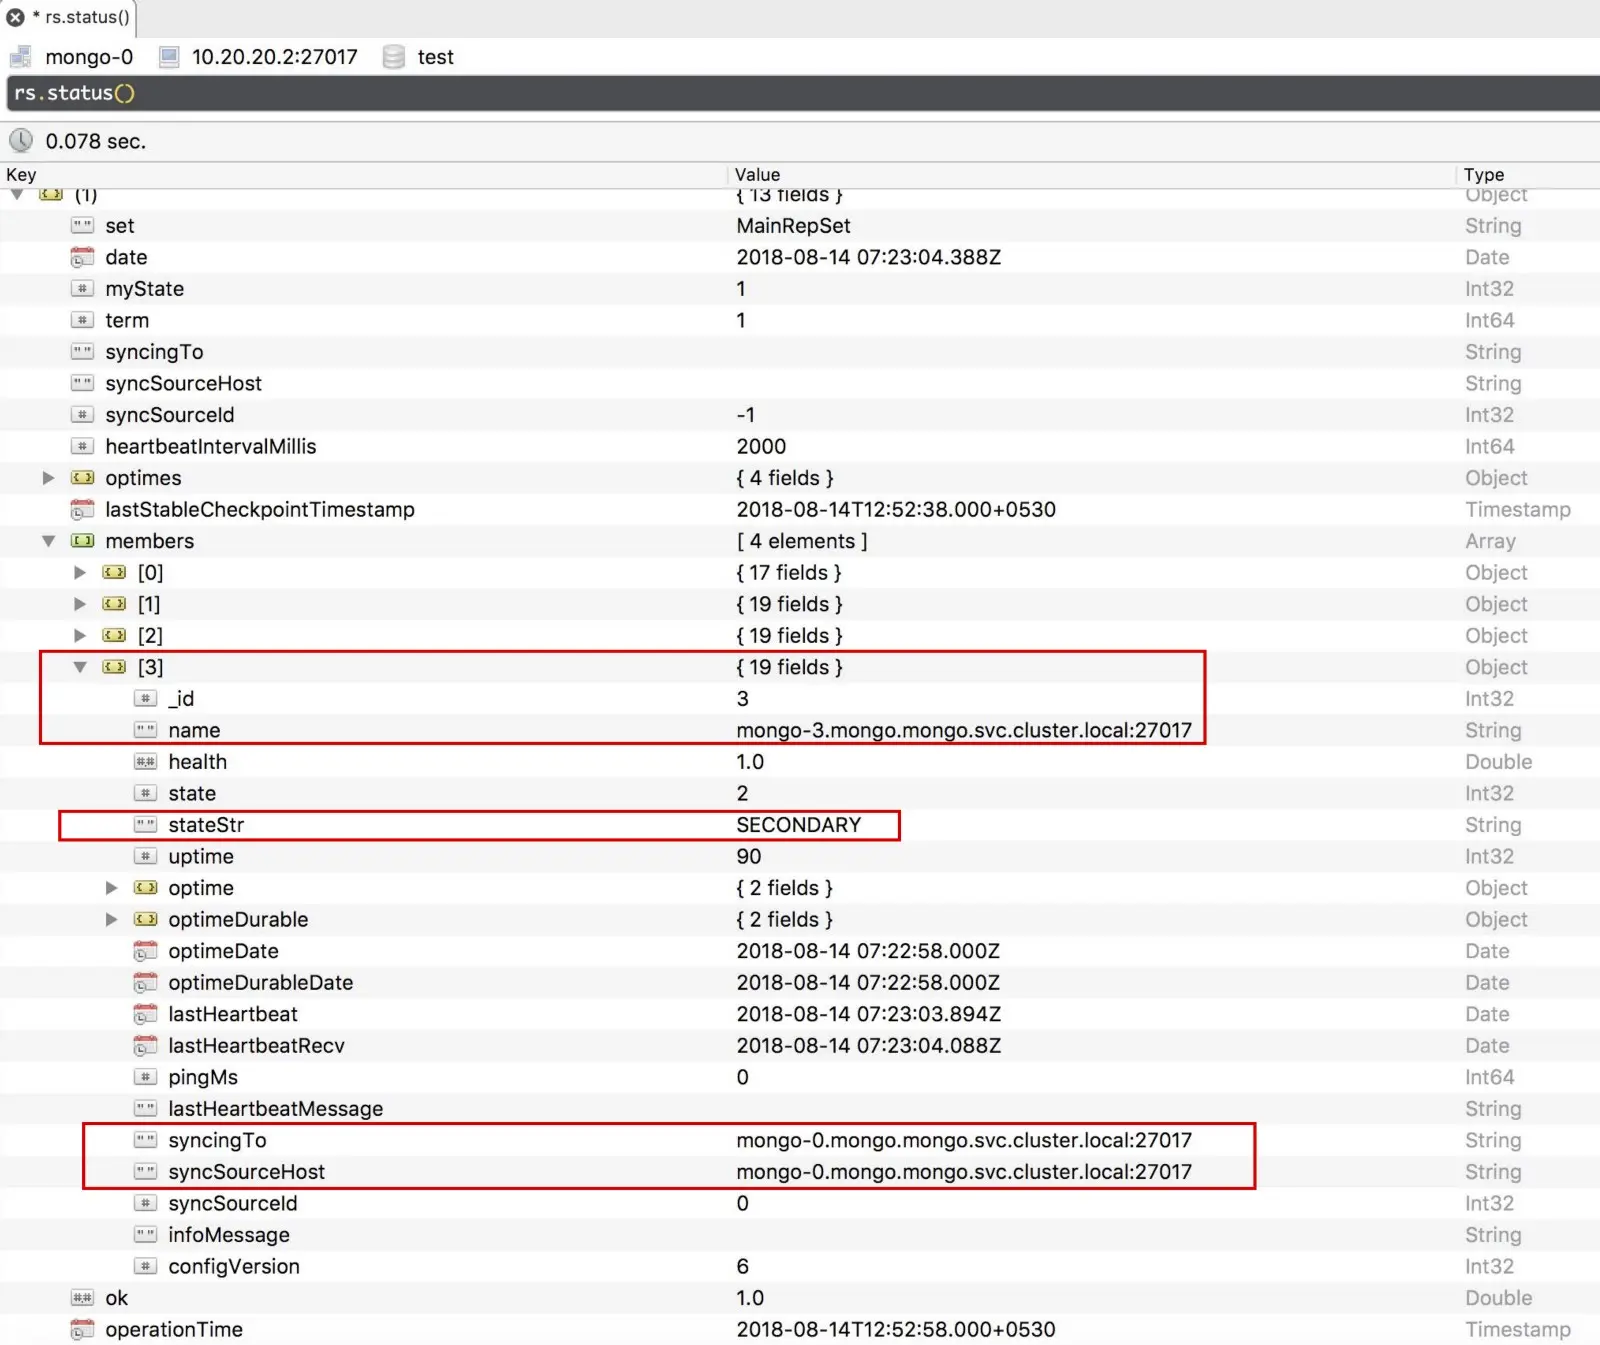Select the lastHeartbeatMessage key
The image size is (1600, 1345).
276,1109
